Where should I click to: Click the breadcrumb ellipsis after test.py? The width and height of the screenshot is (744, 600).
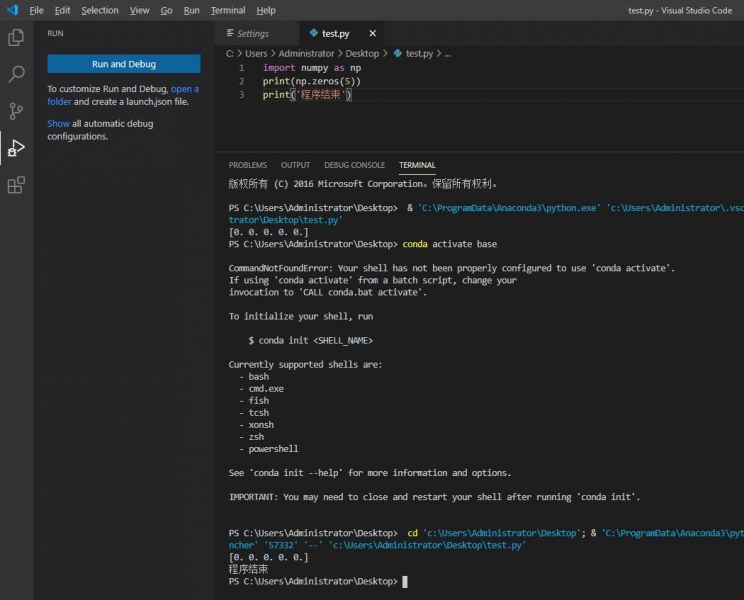(447, 54)
